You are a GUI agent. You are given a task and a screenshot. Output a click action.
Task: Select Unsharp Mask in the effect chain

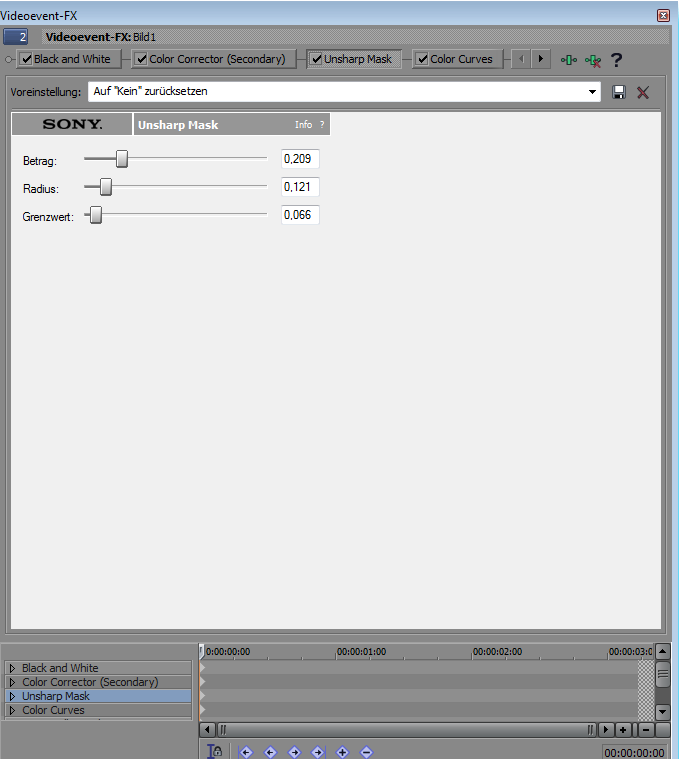pos(357,59)
